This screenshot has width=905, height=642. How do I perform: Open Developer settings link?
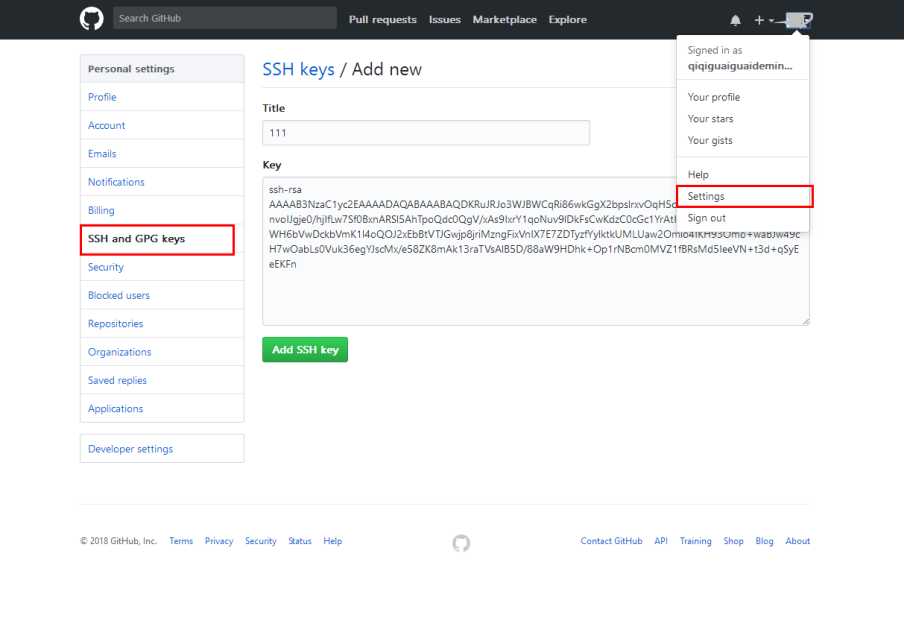162,449
